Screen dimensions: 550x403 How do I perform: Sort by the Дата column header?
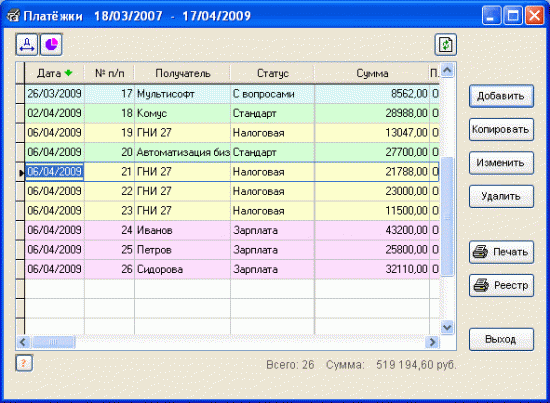click(x=54, y=73)
